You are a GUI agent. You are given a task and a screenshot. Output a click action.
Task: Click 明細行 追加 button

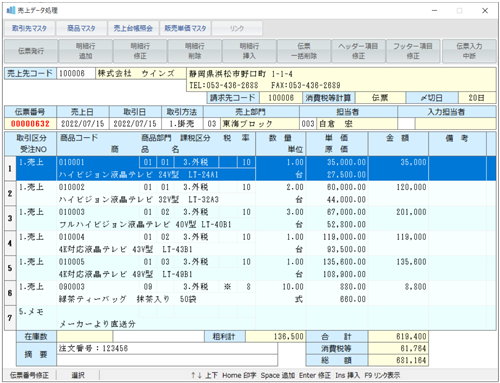coord(86,51)
